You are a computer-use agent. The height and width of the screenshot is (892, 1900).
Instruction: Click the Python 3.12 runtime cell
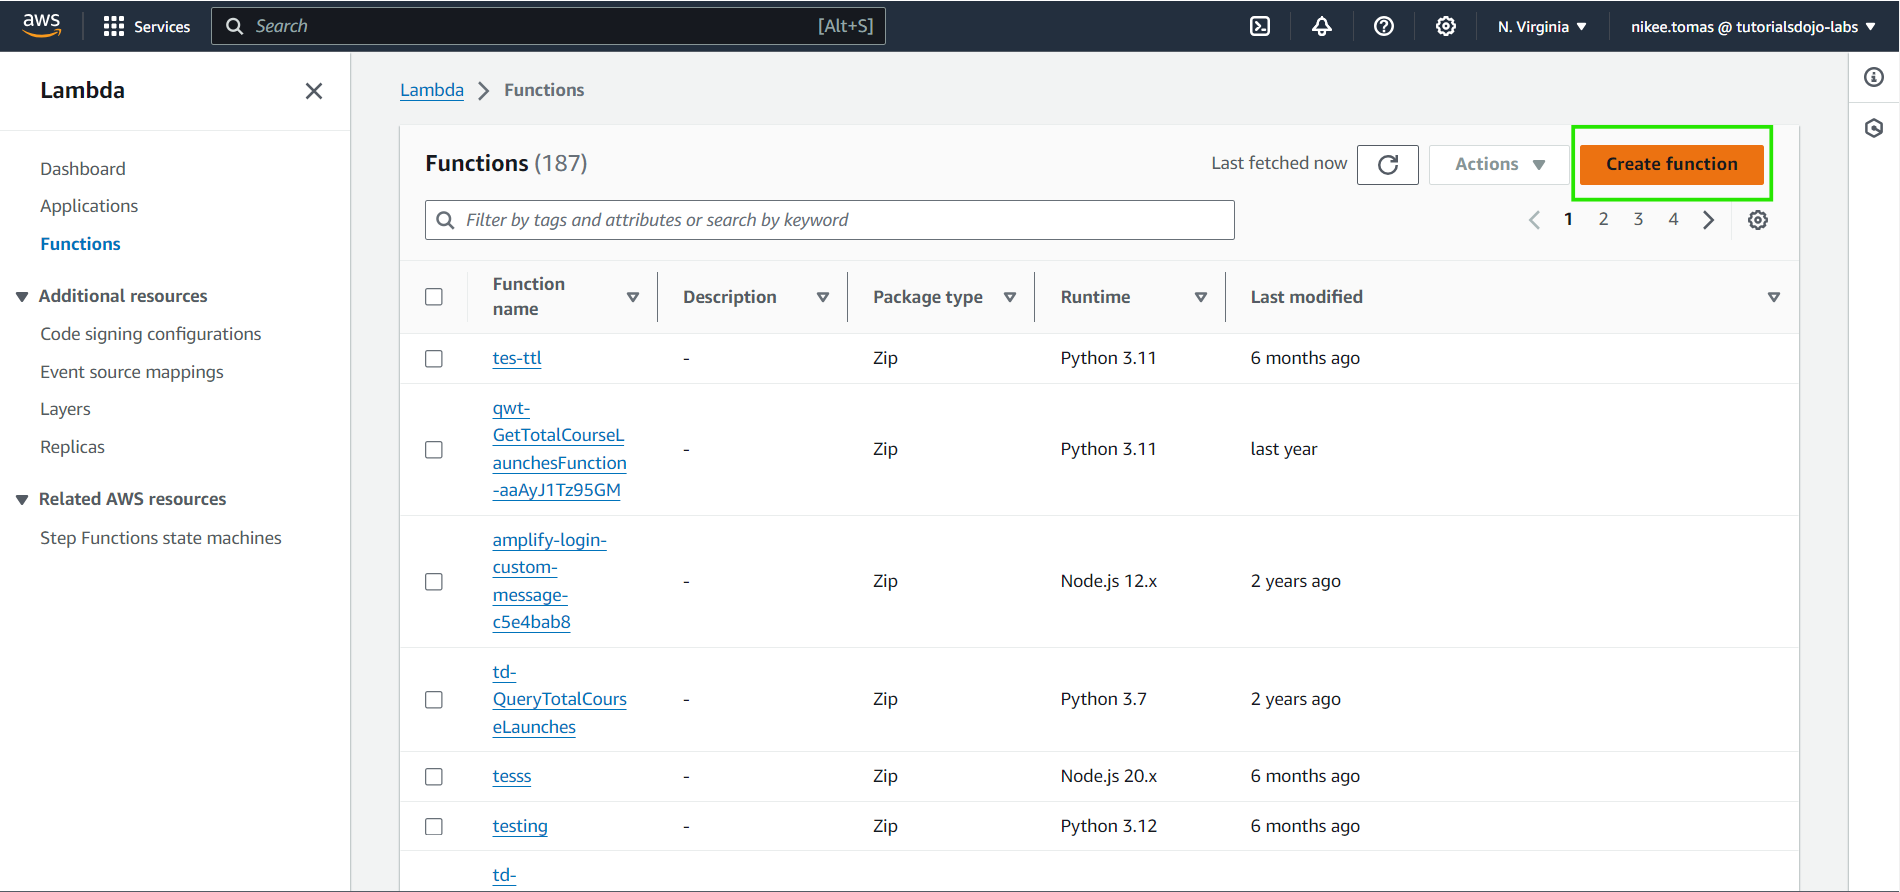[1108, 826]
